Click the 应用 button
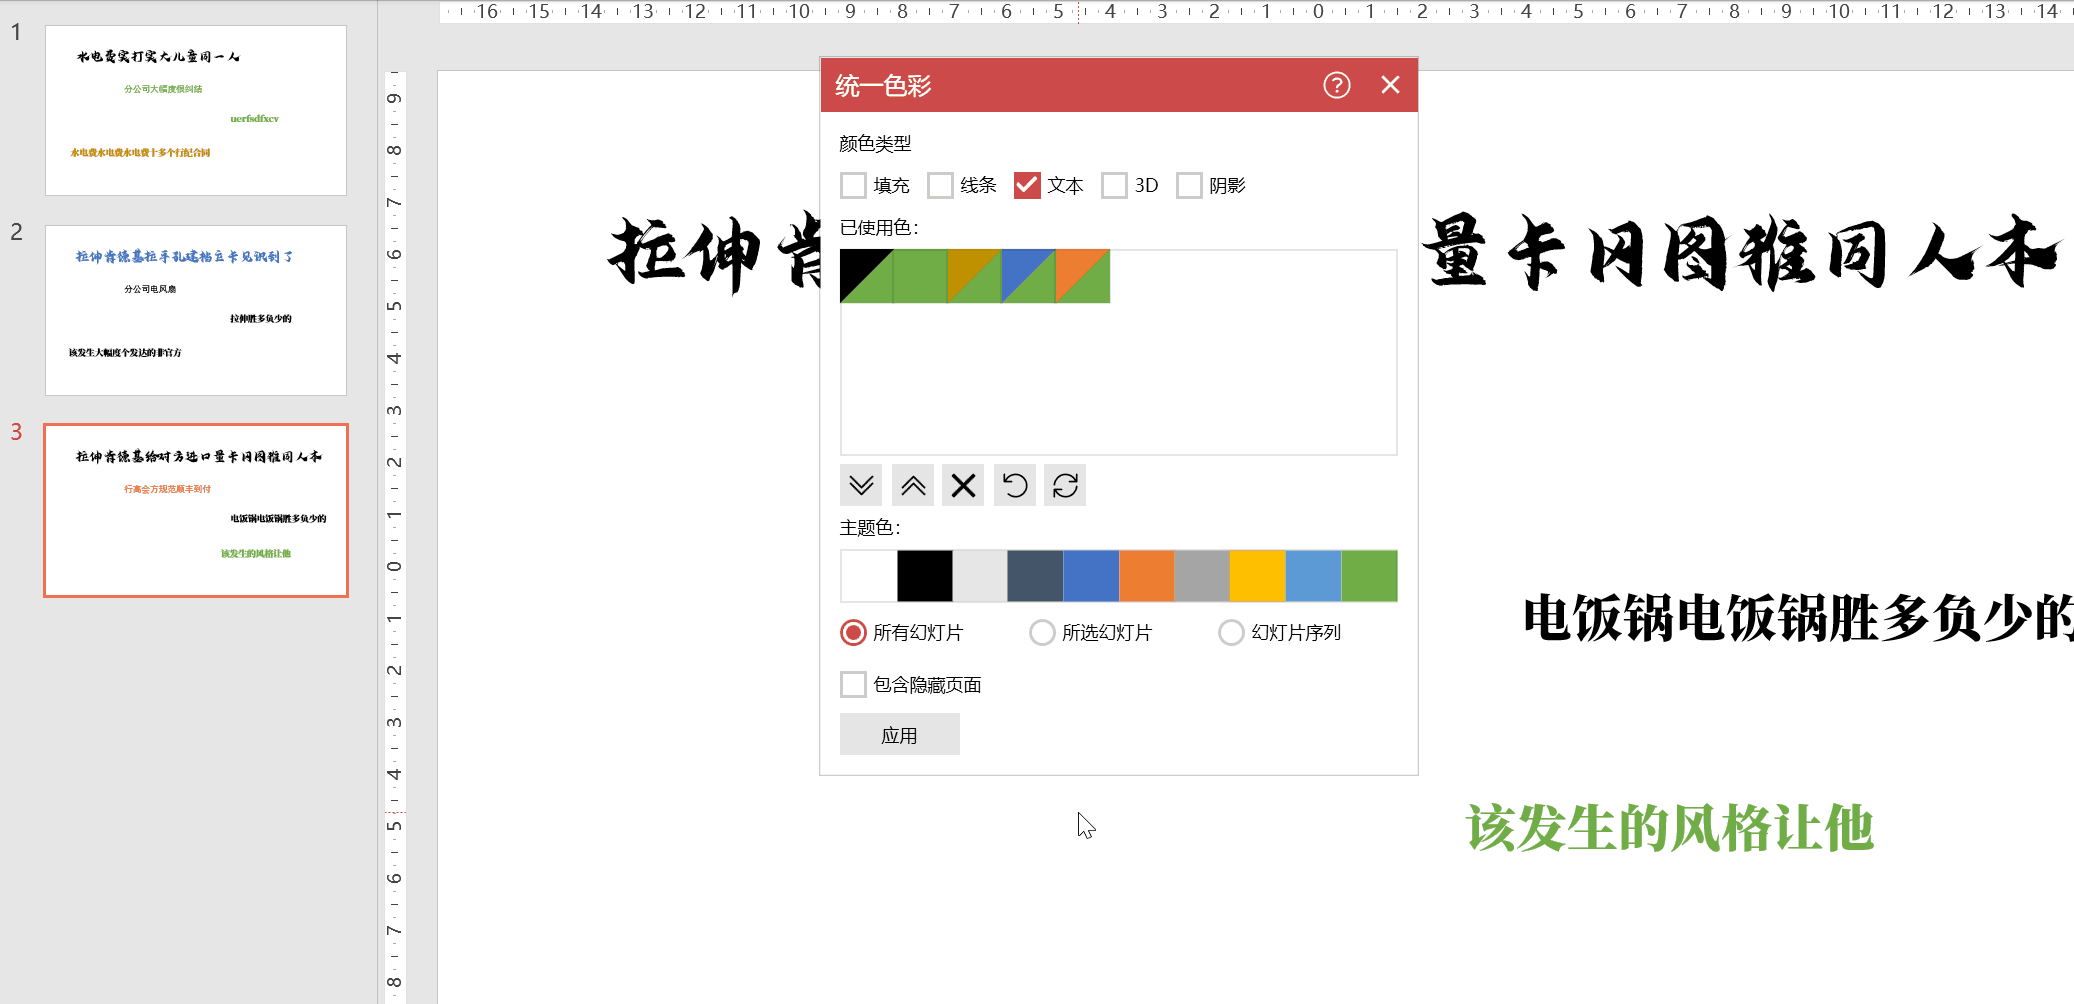 (x=900, y=735)
